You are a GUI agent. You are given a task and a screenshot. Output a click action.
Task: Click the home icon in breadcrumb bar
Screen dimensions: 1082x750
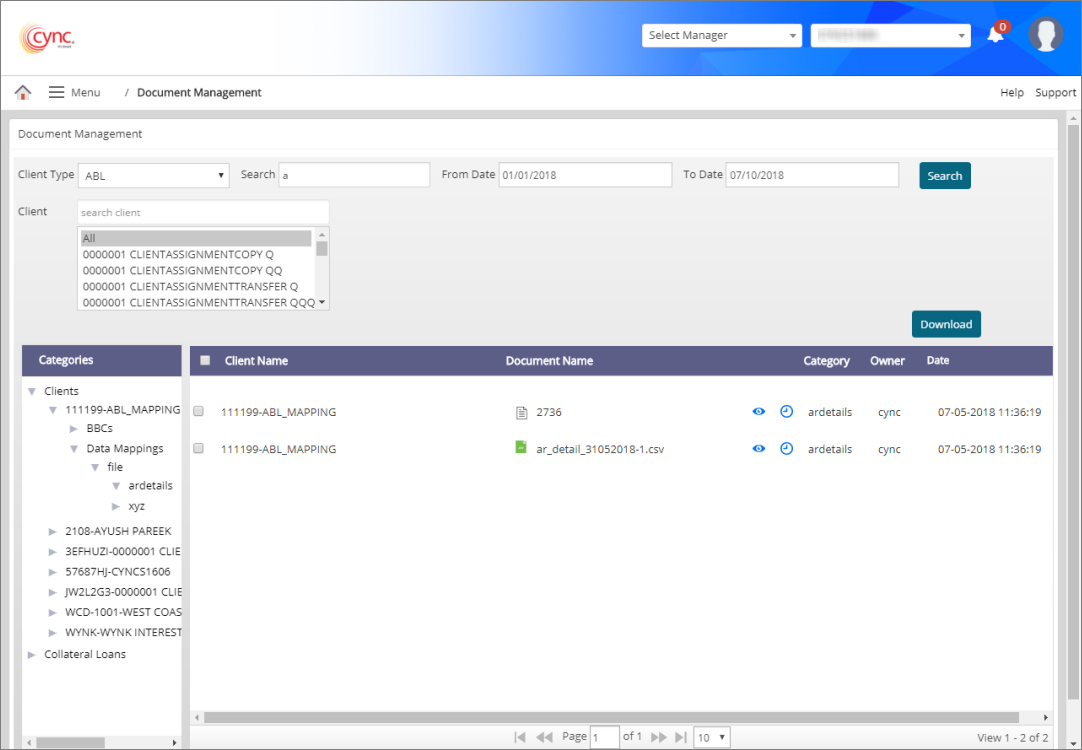coord(22,92)
